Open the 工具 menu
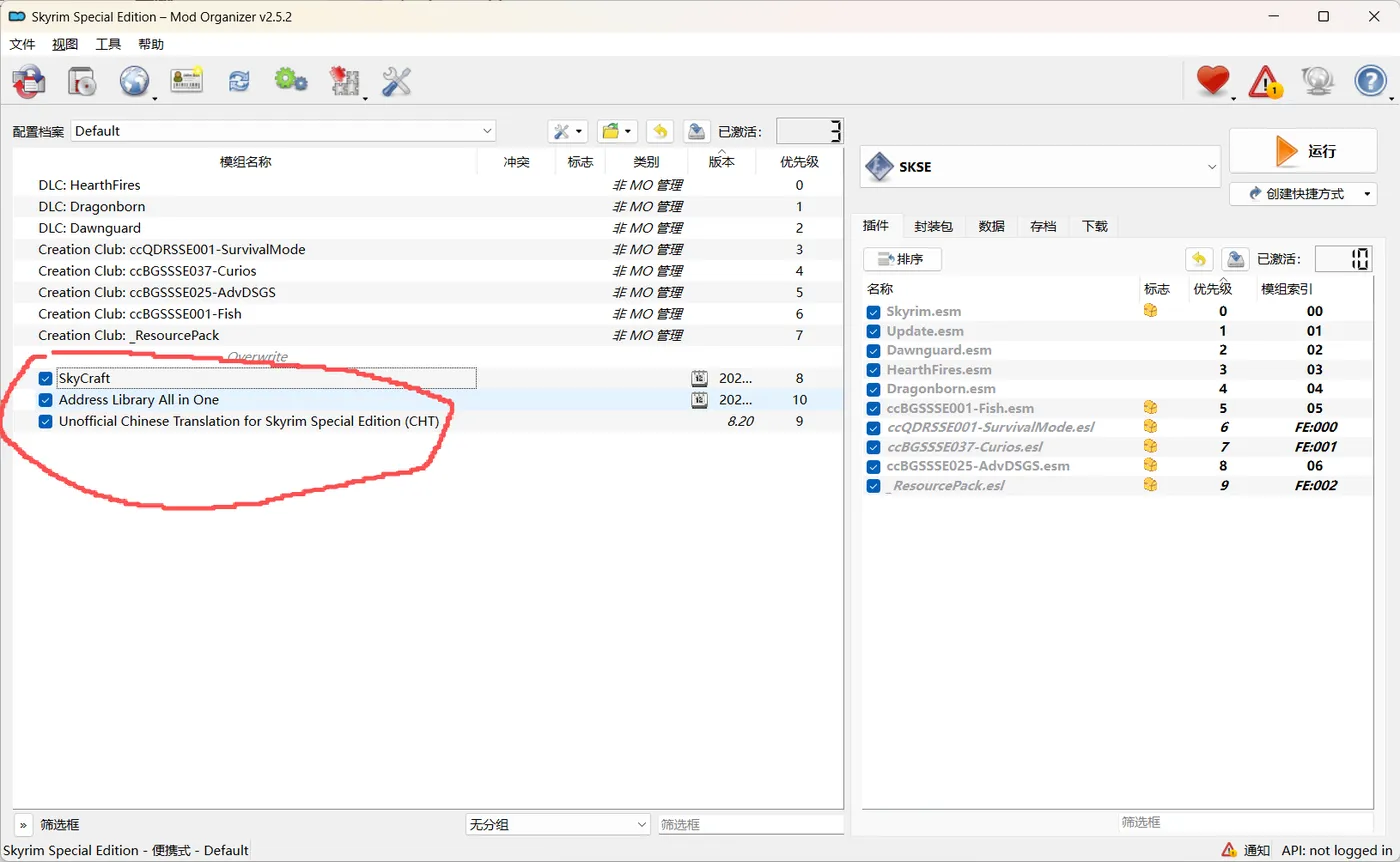 tap(108, 44)
